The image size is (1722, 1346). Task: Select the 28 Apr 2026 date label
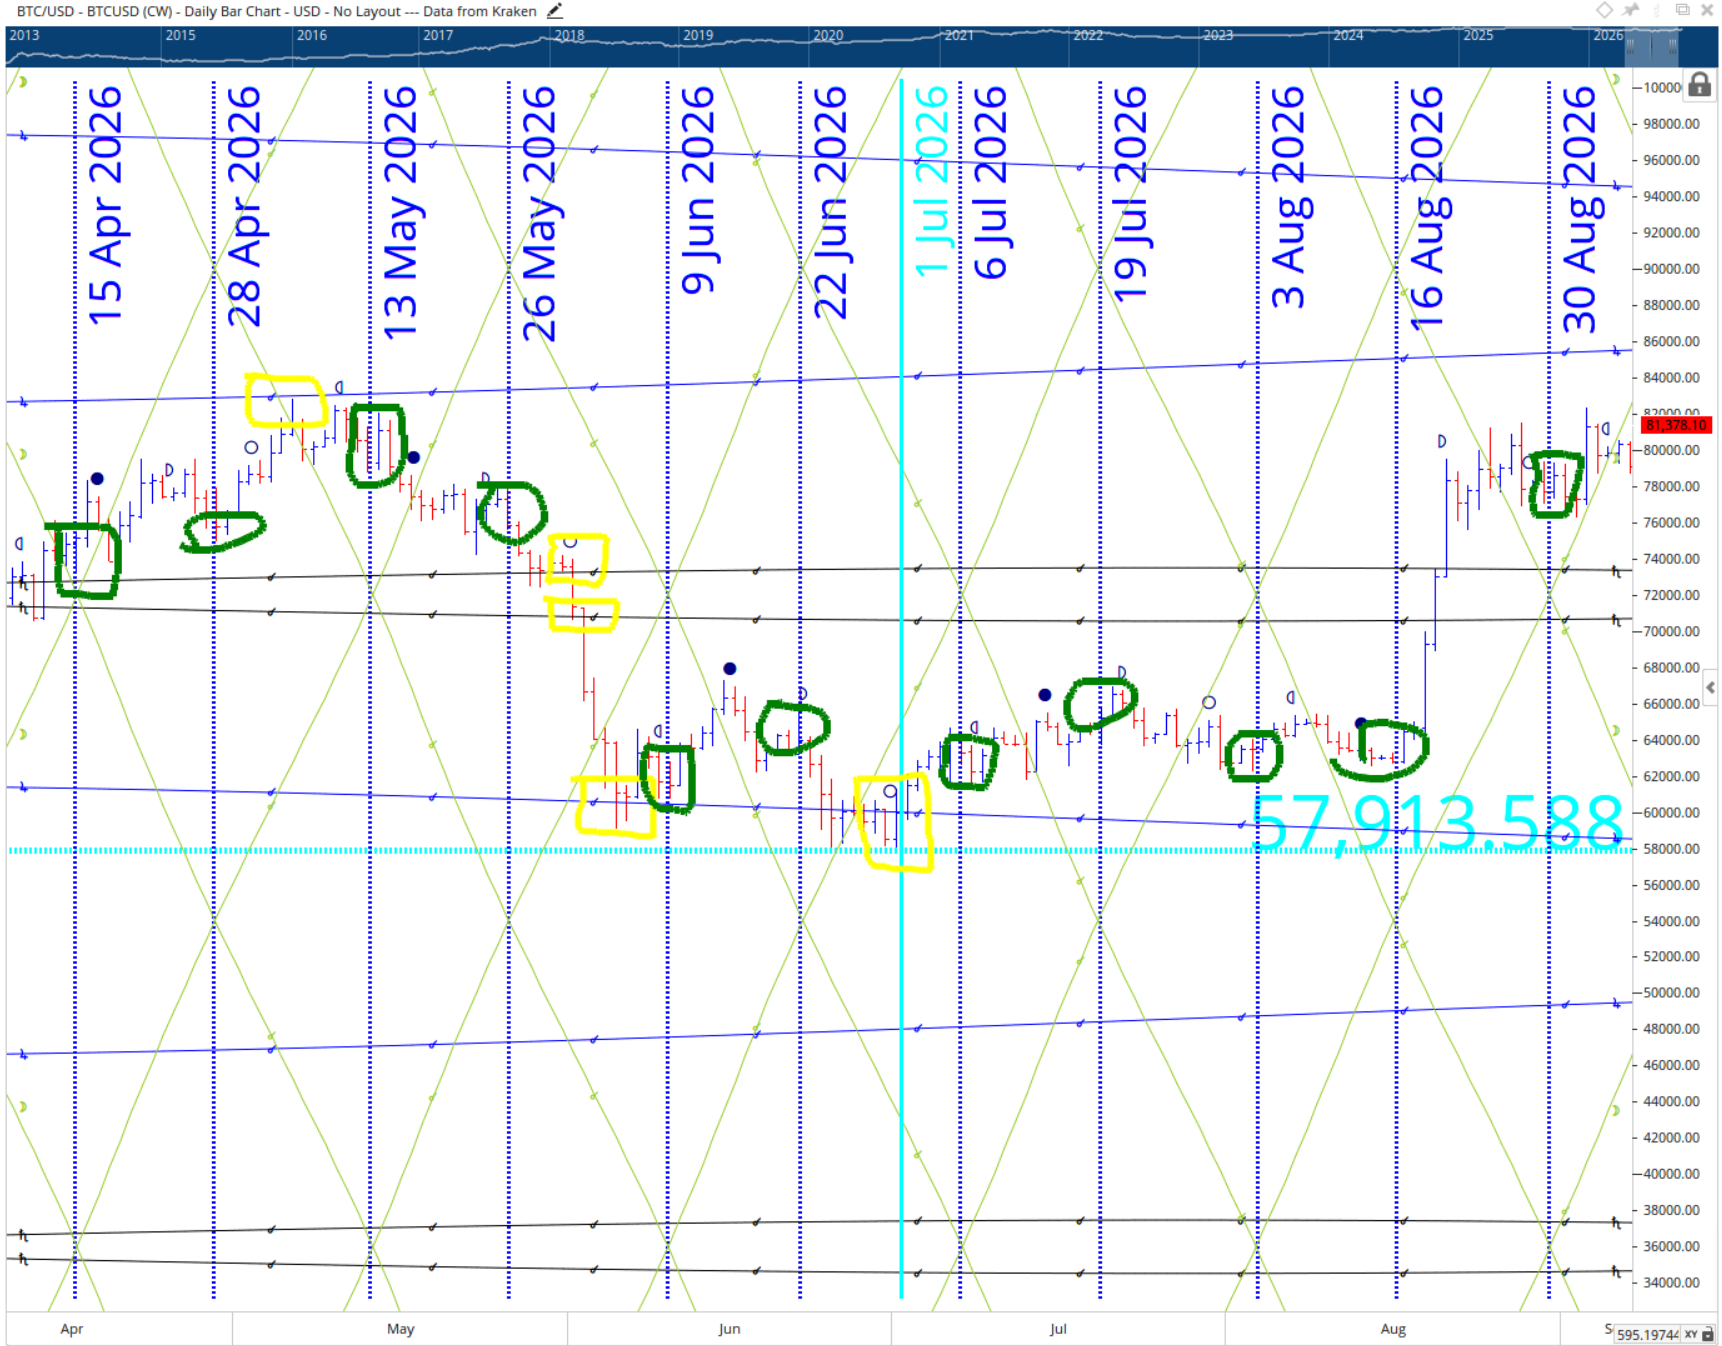(x=245, y=207)
